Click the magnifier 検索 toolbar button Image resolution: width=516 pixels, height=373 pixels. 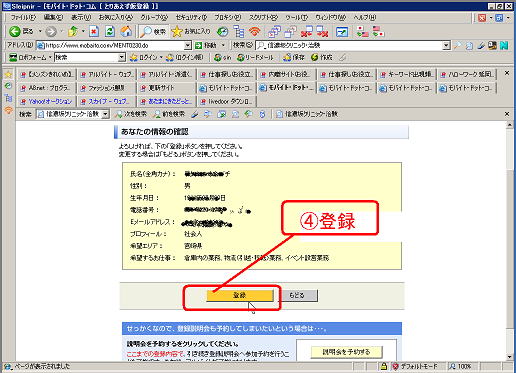point(153,32)
